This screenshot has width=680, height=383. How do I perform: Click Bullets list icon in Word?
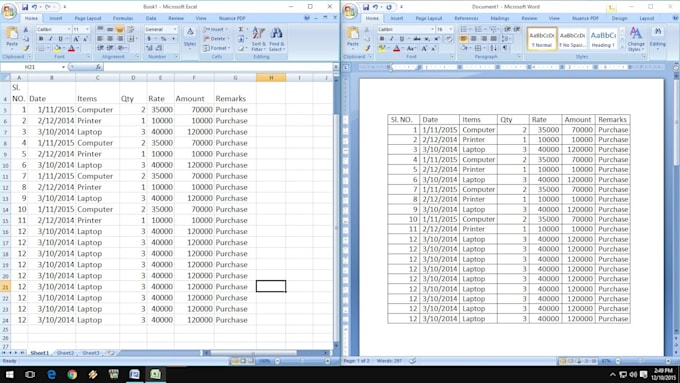click(x=464, y=29)
